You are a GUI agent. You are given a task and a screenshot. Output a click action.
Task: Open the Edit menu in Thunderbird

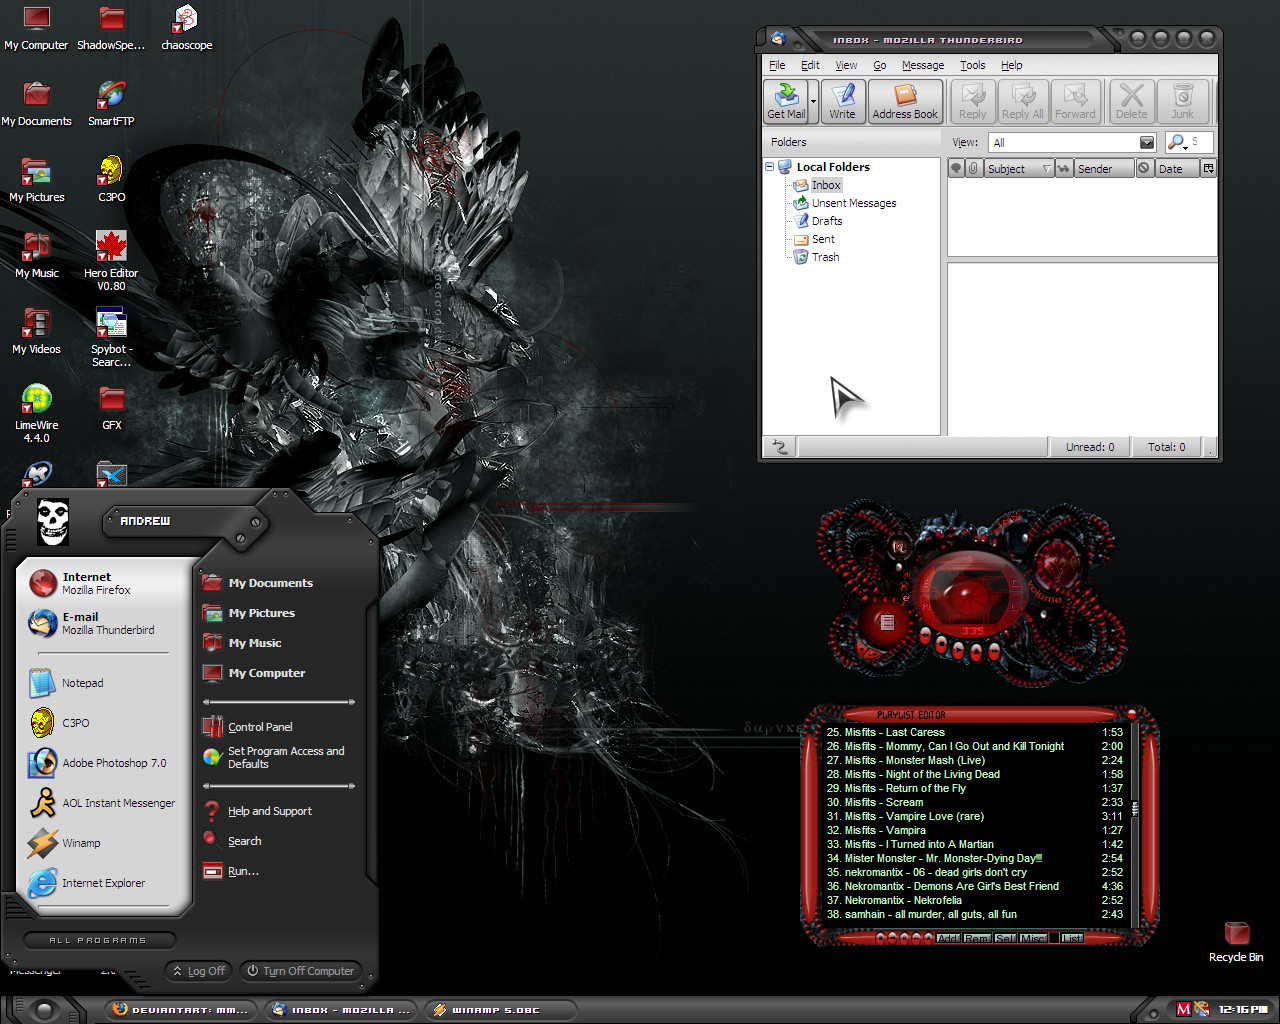pos(810,65)
